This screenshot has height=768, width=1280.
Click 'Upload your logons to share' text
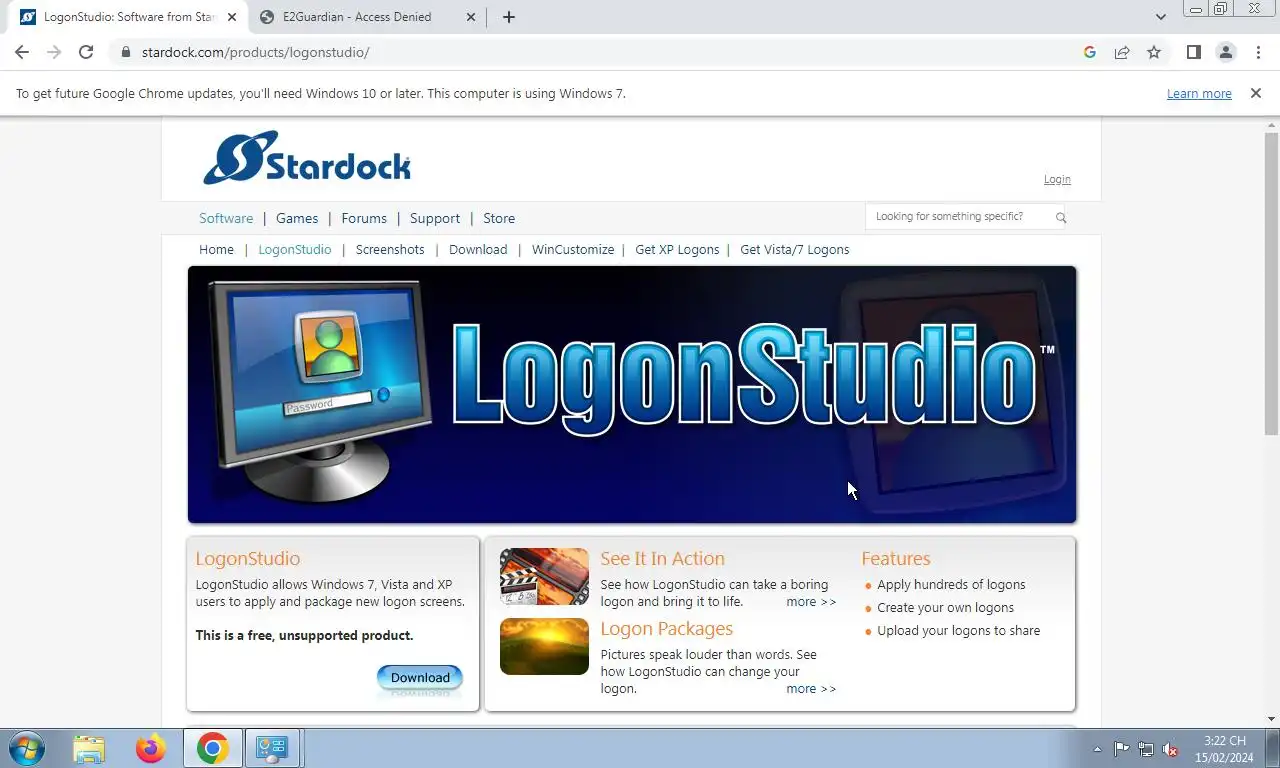pos(958,630)
